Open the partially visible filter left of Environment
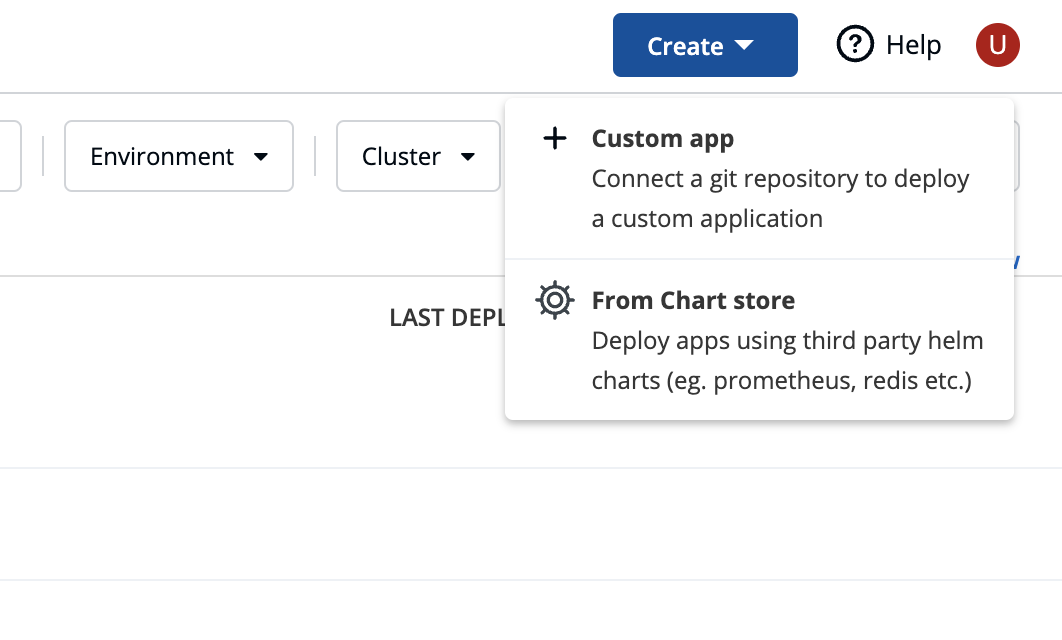Screen dimensions: 1062x640 tap(10, 156)
